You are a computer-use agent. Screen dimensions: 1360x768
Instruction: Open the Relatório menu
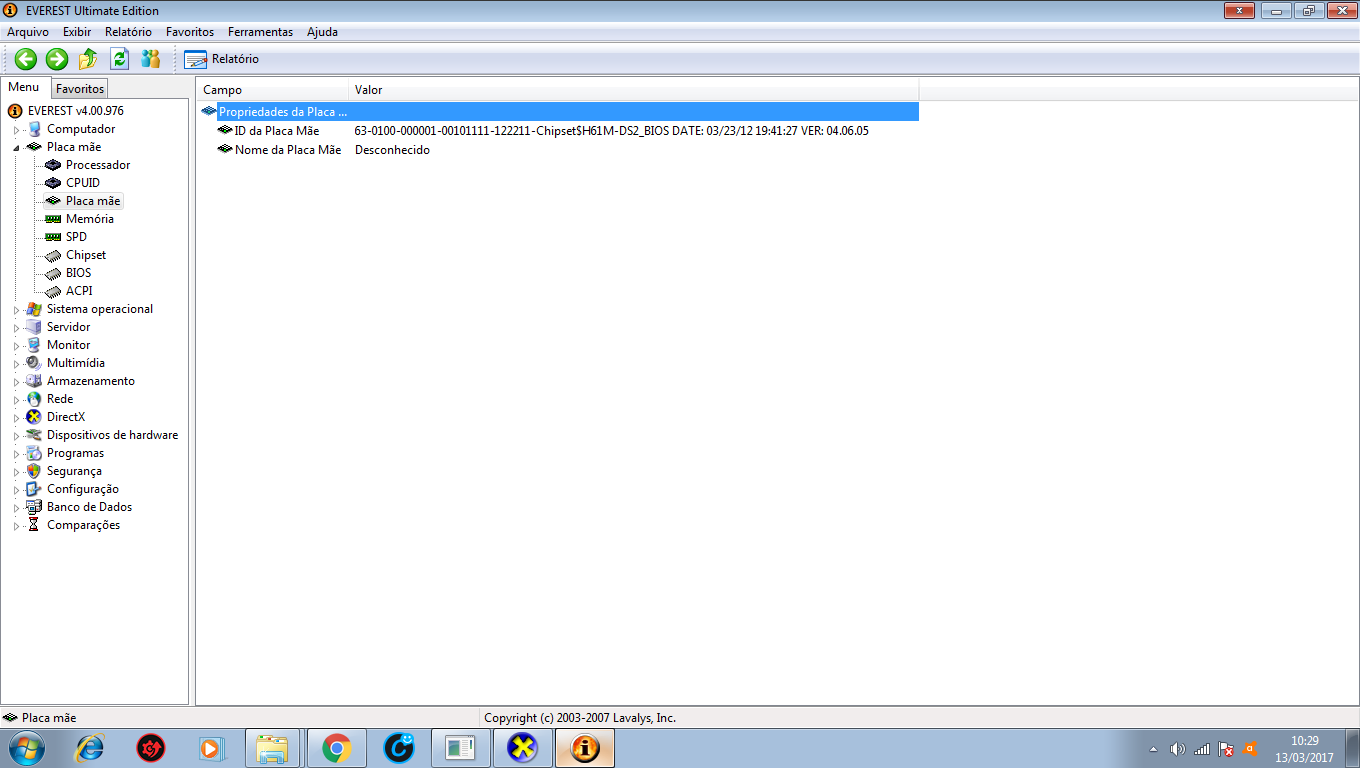[x=129, y=32]
